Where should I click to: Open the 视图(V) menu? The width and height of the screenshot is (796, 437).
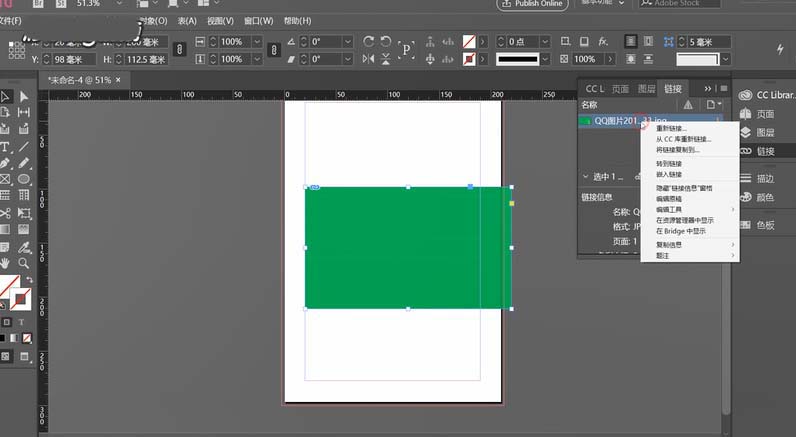[x=220, y=21]
